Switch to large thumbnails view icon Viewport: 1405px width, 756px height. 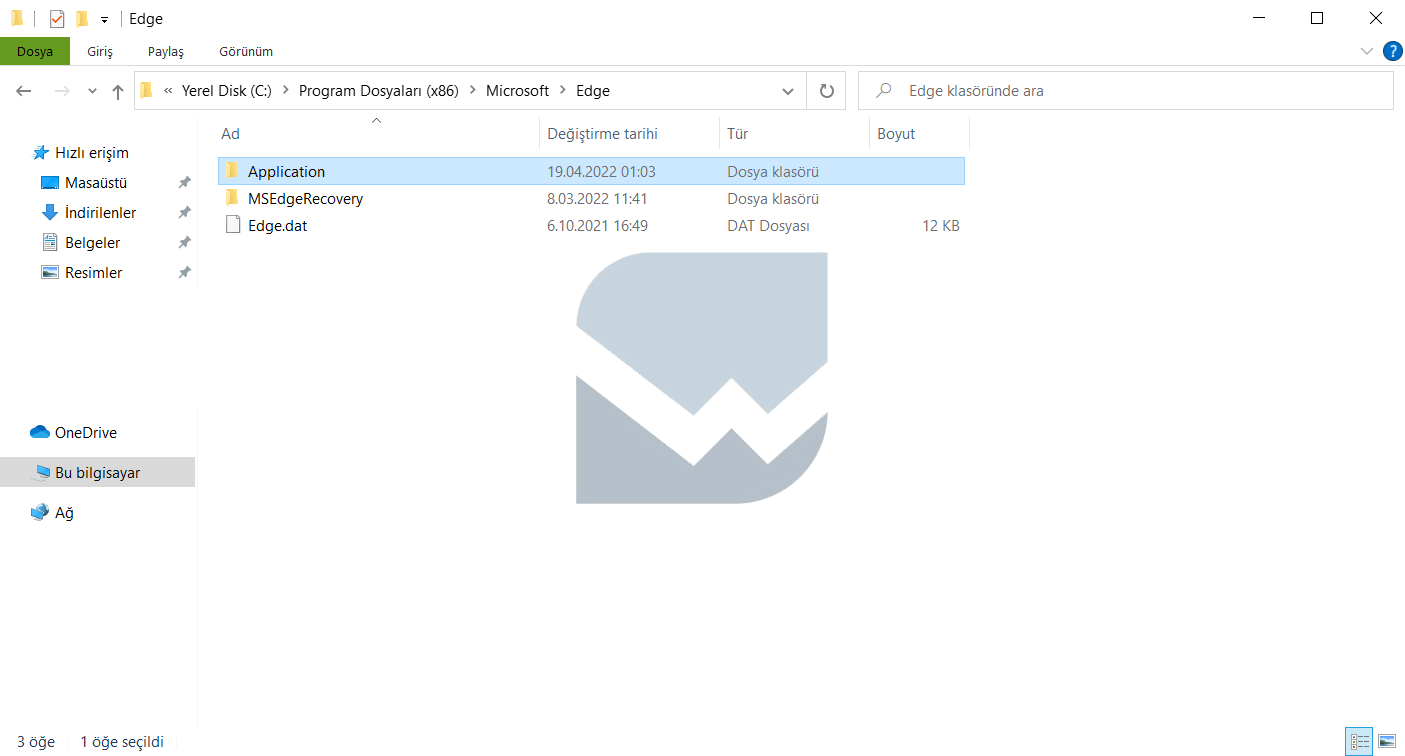coord(1387,741)
